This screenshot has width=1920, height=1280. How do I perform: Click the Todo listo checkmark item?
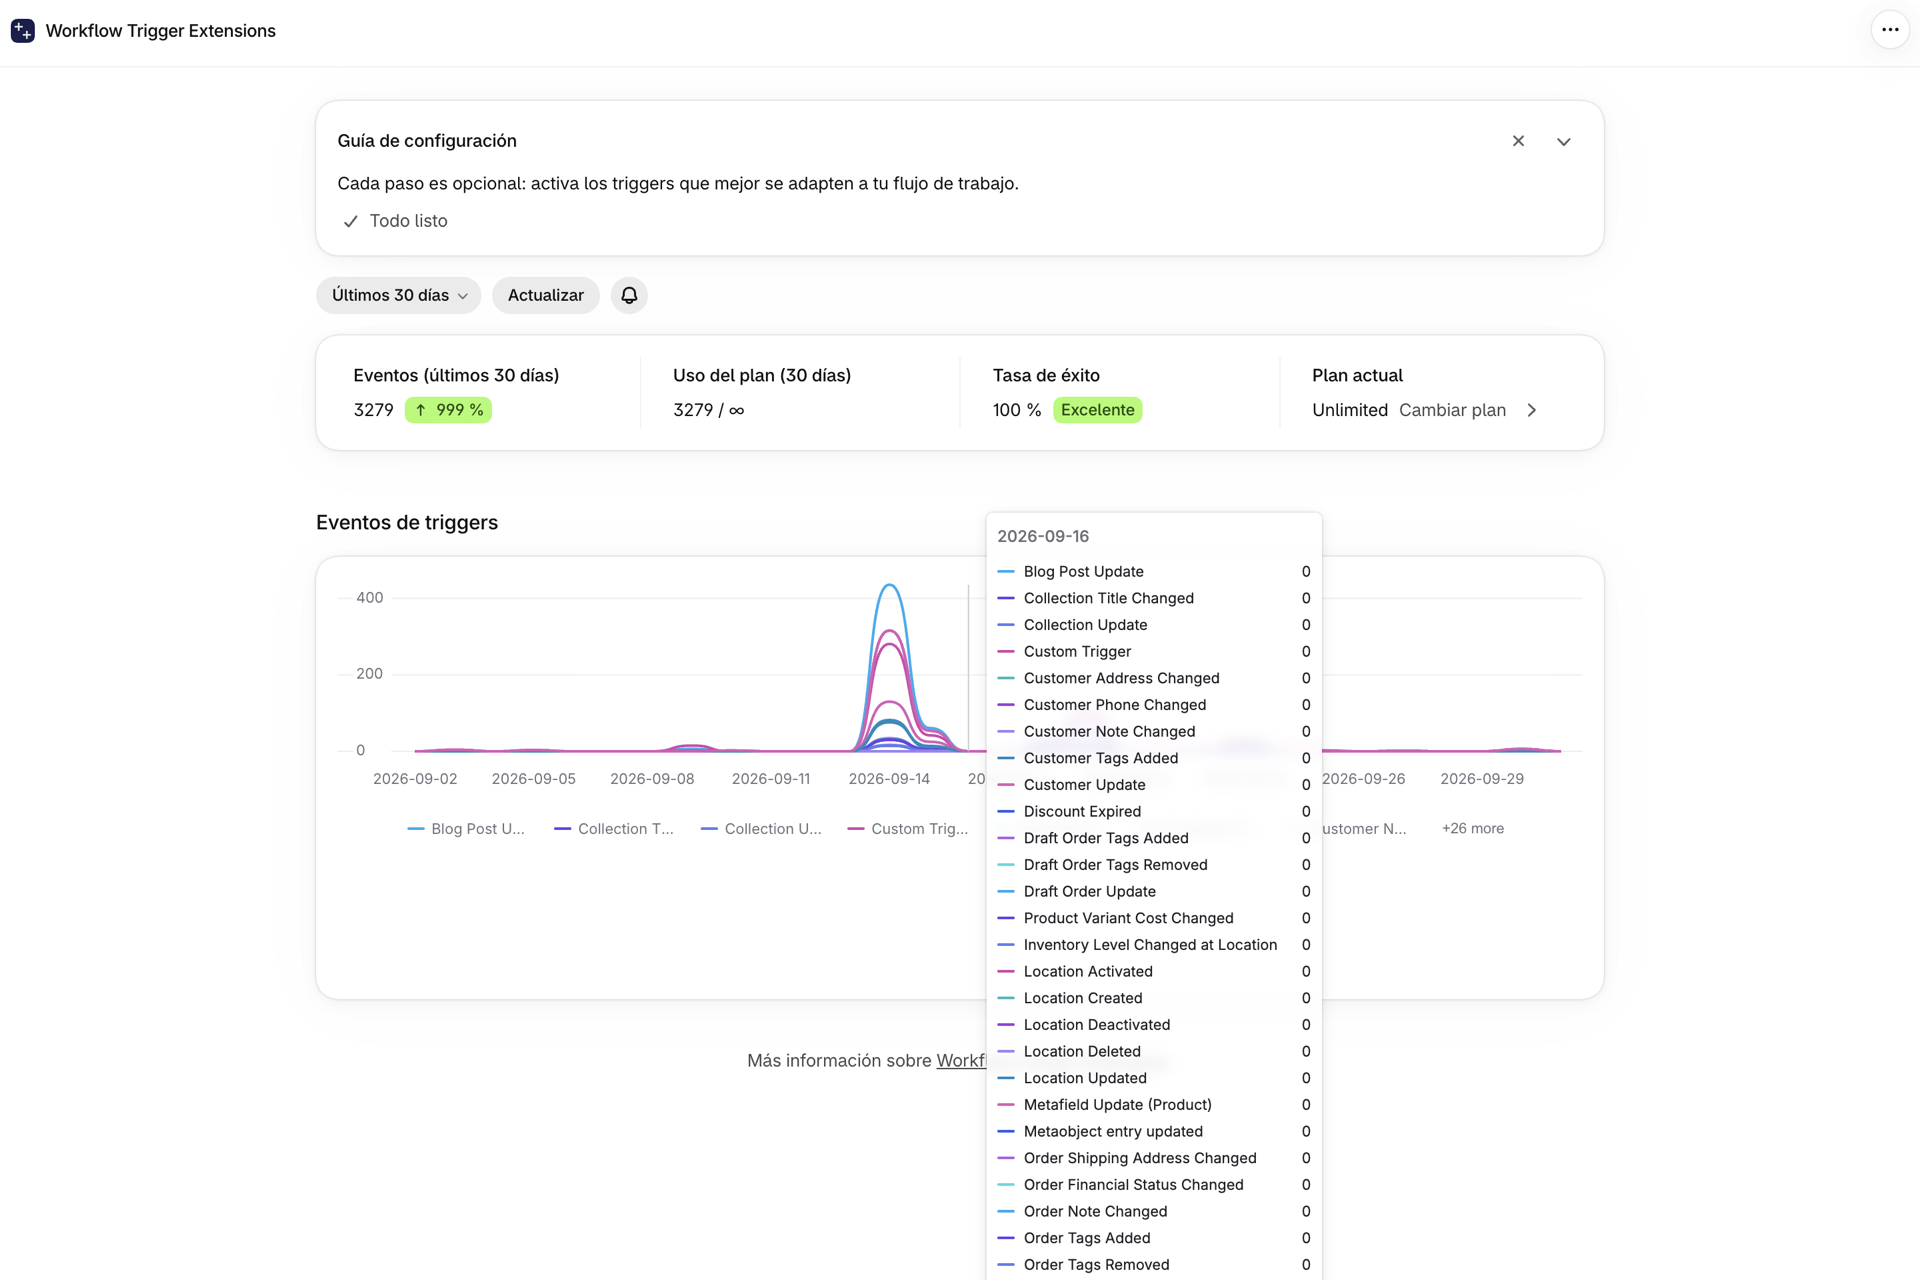tap(395, 221)
